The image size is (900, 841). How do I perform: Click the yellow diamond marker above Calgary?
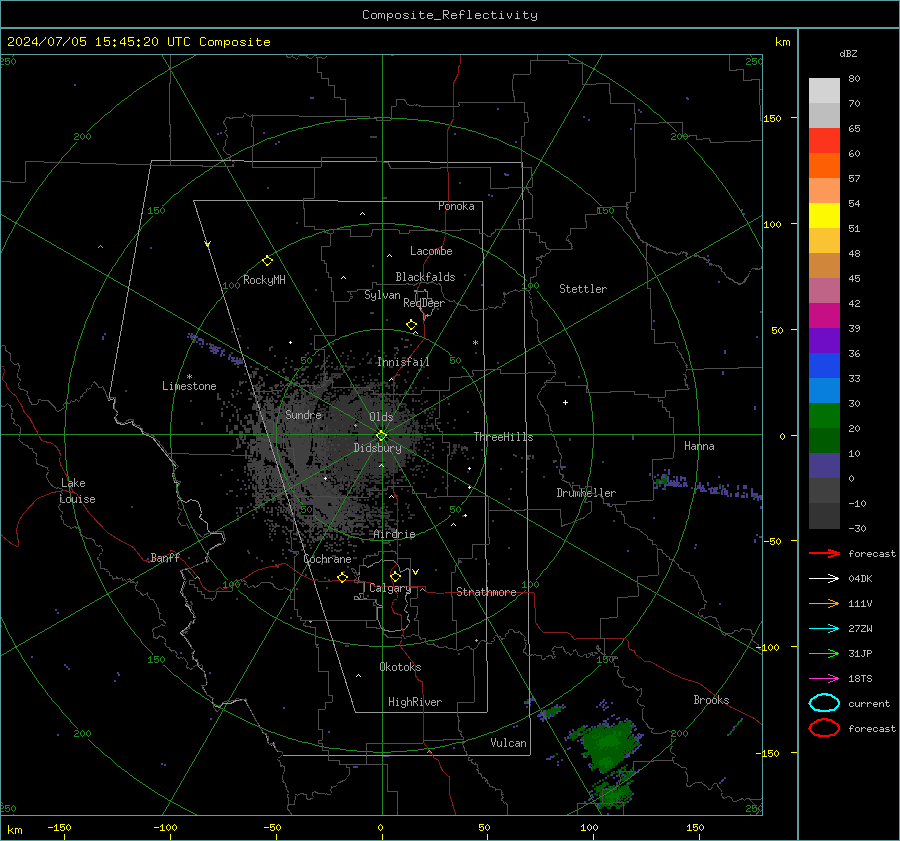click(x=395, y=576)
